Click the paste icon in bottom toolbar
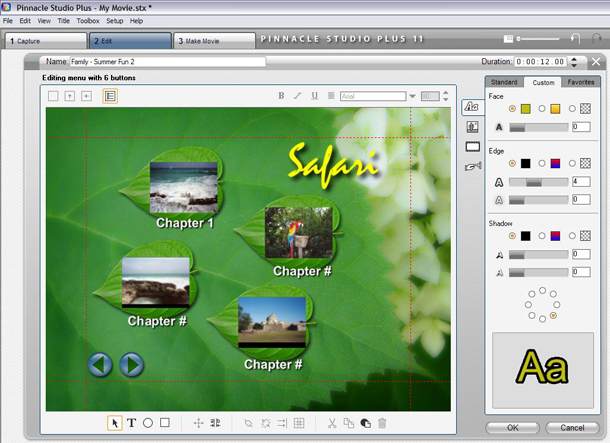This screenshot has width=610, height=443. (366, 423)
